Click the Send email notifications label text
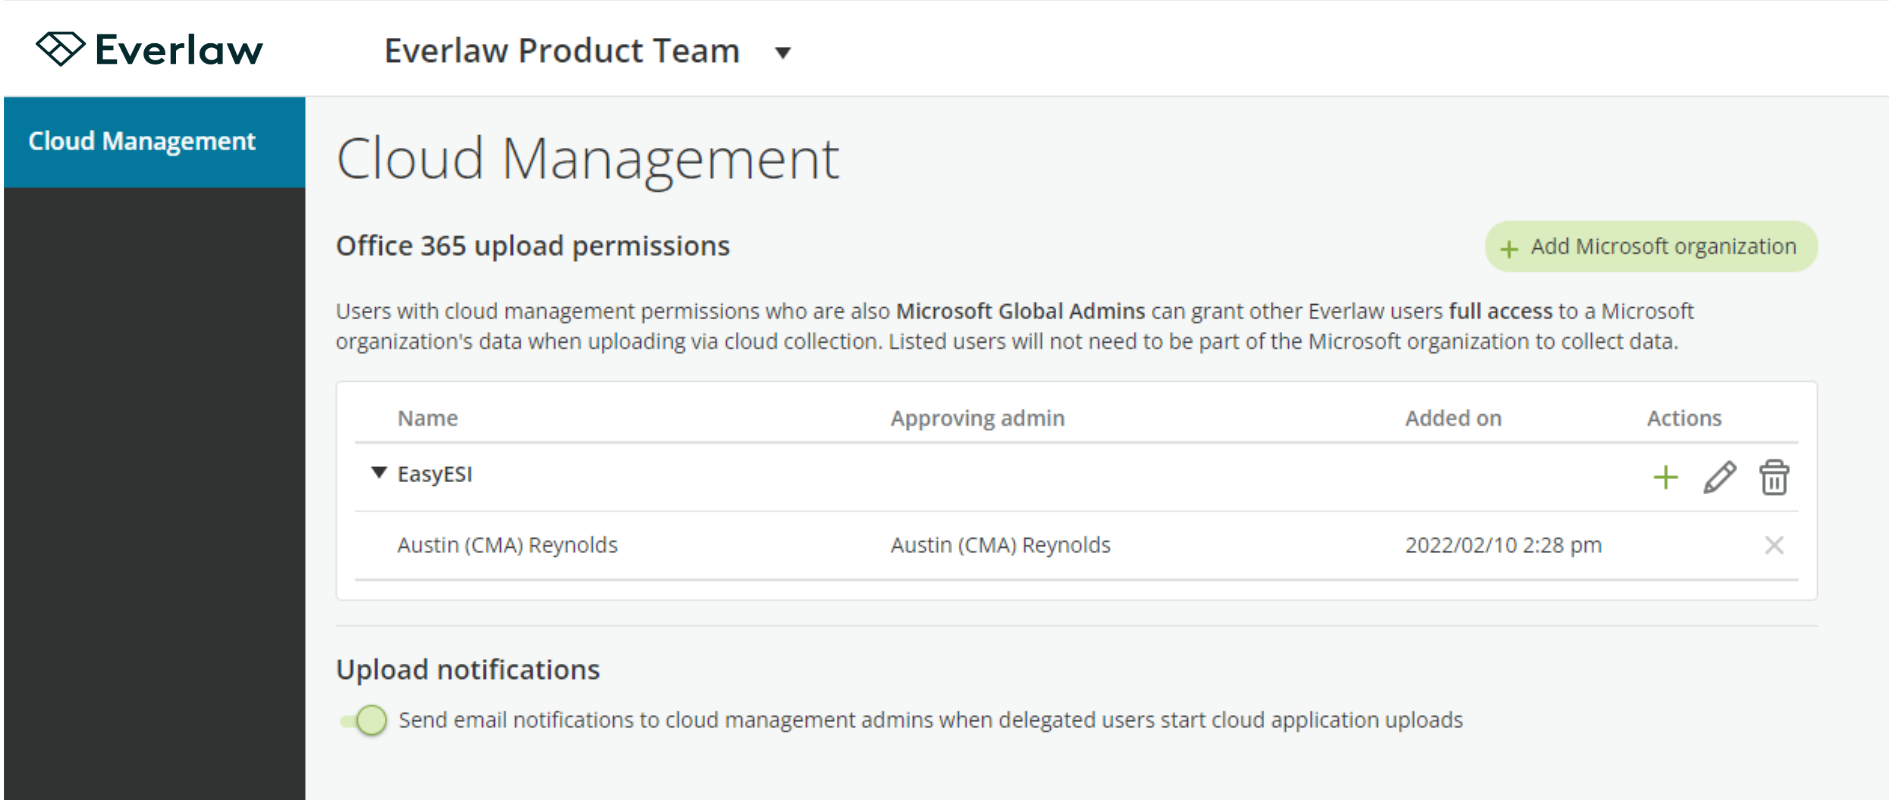The width and height of the screenshot is (1889, 800). (930, 720)
